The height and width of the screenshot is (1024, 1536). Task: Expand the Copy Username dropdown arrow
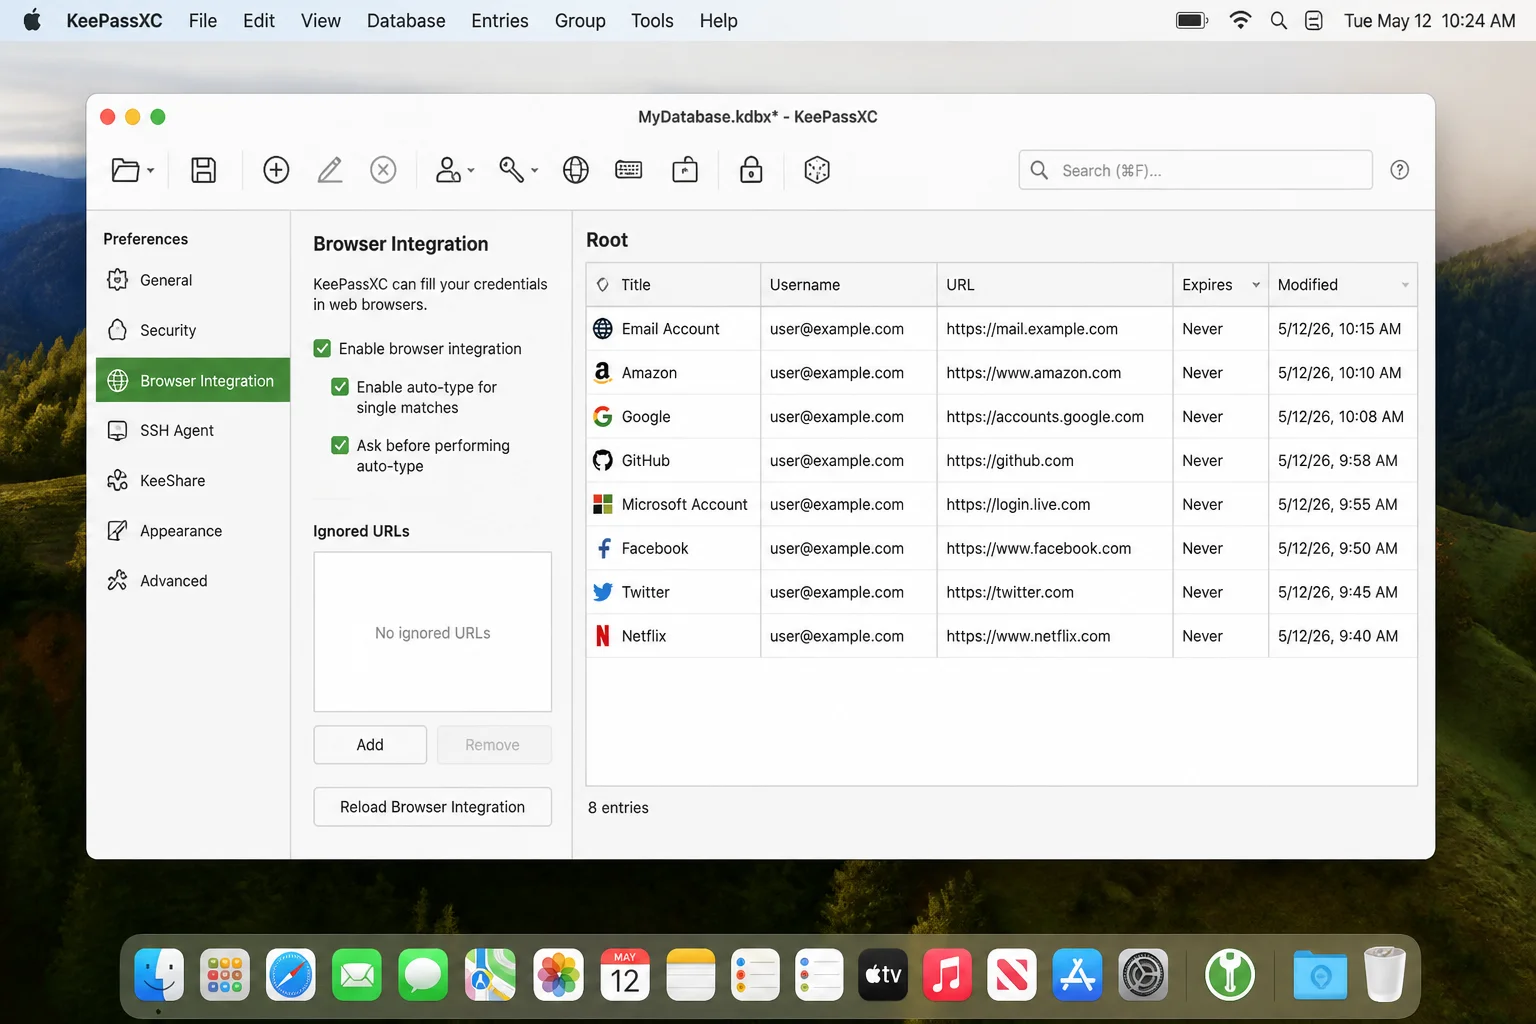471,171
